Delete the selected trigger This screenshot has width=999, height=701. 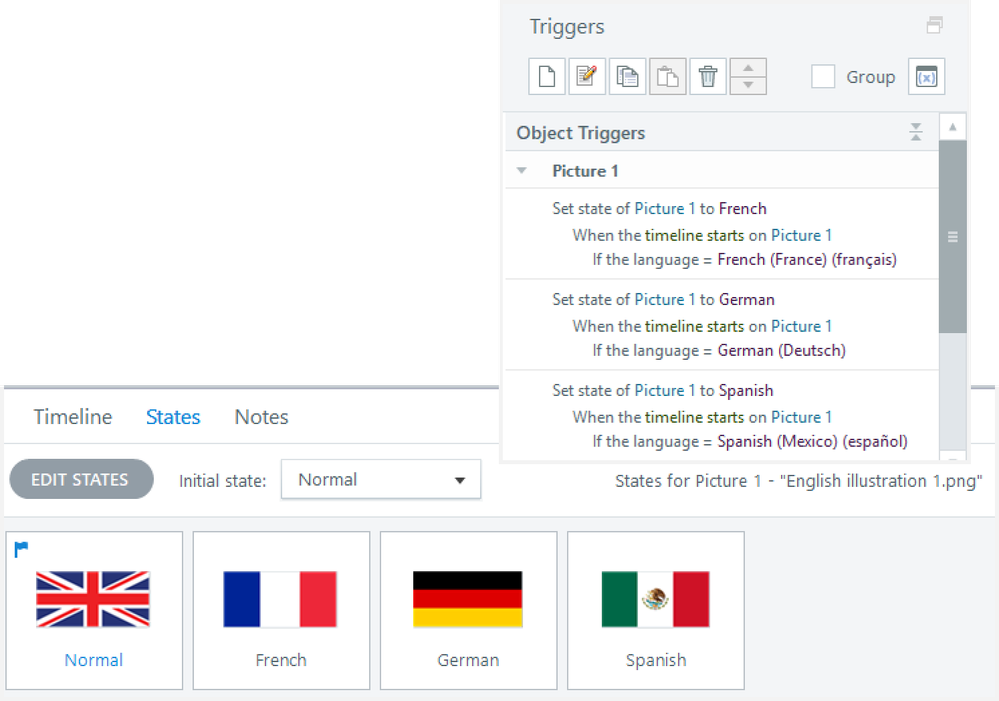[707, 76]
